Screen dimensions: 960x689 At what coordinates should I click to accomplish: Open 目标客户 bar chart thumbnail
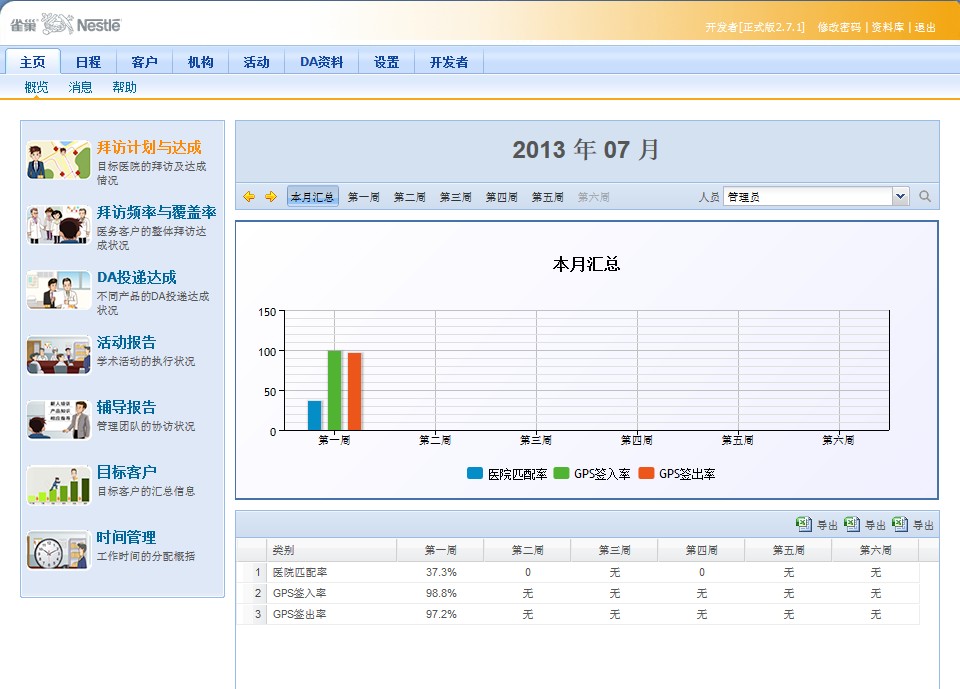click(x=59, y=484)
